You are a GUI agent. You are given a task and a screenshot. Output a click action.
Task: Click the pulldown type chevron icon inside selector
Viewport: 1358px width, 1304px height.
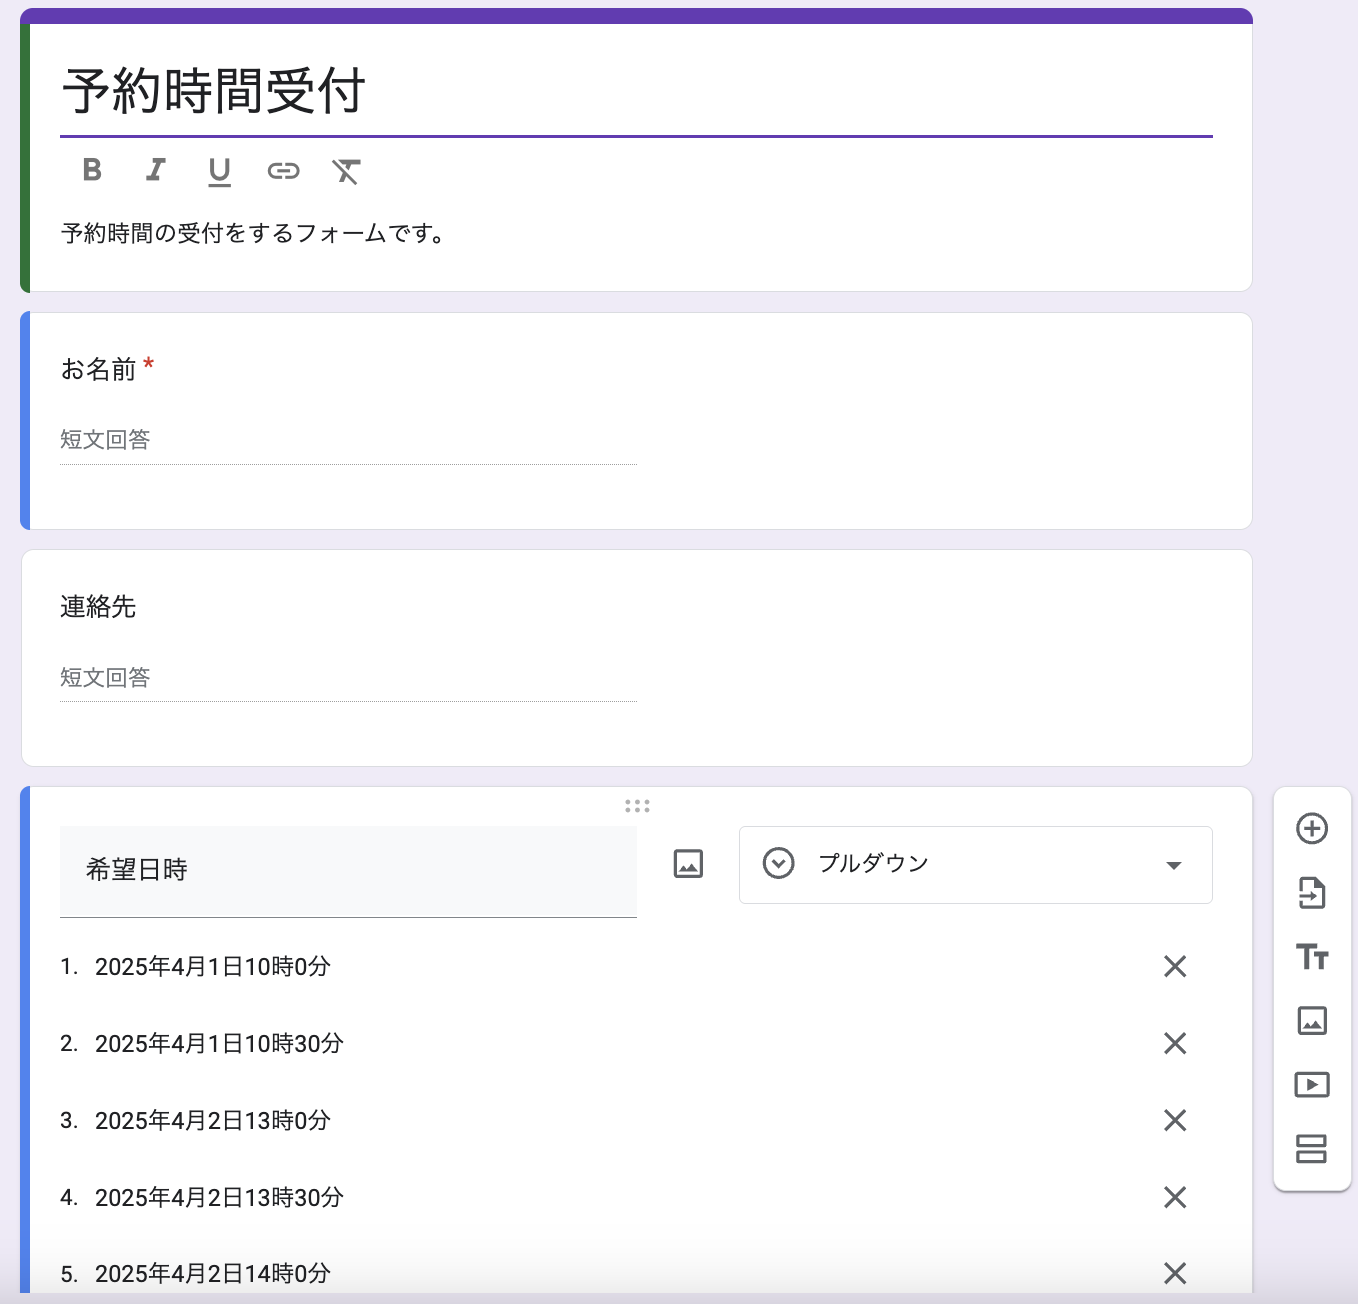pos(777,864)
